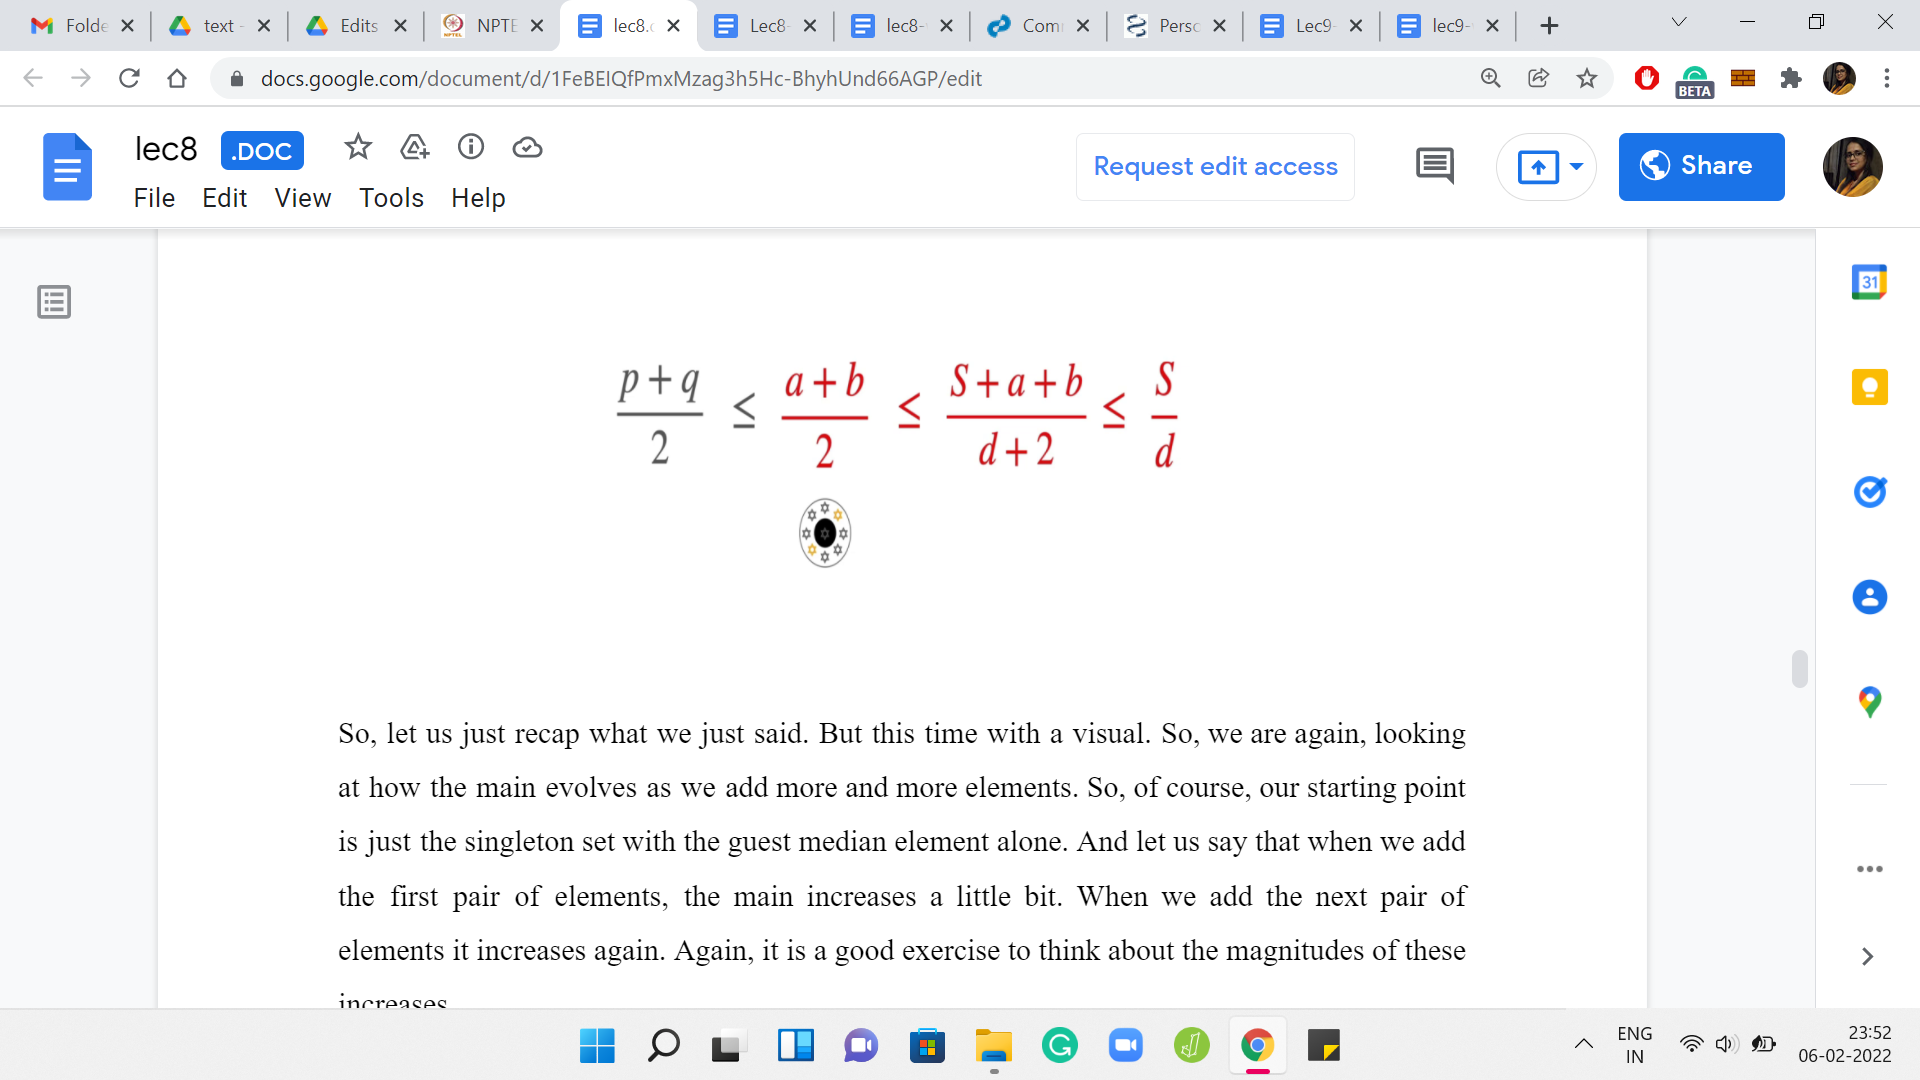Collapse the side panel arrow

[x=1867, y=957]
